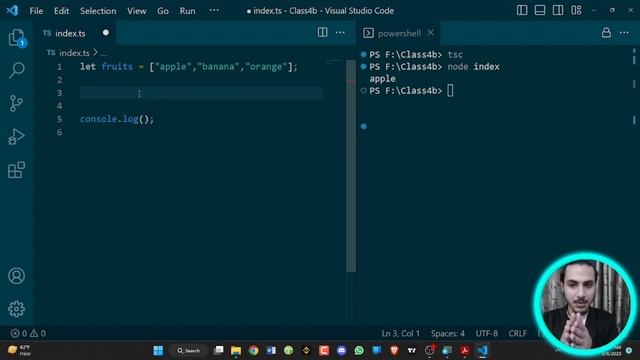Viewport: 640px width, 360px height.
Task: Click the Customize Layout icon in the title bar
Action: [576, 10]
